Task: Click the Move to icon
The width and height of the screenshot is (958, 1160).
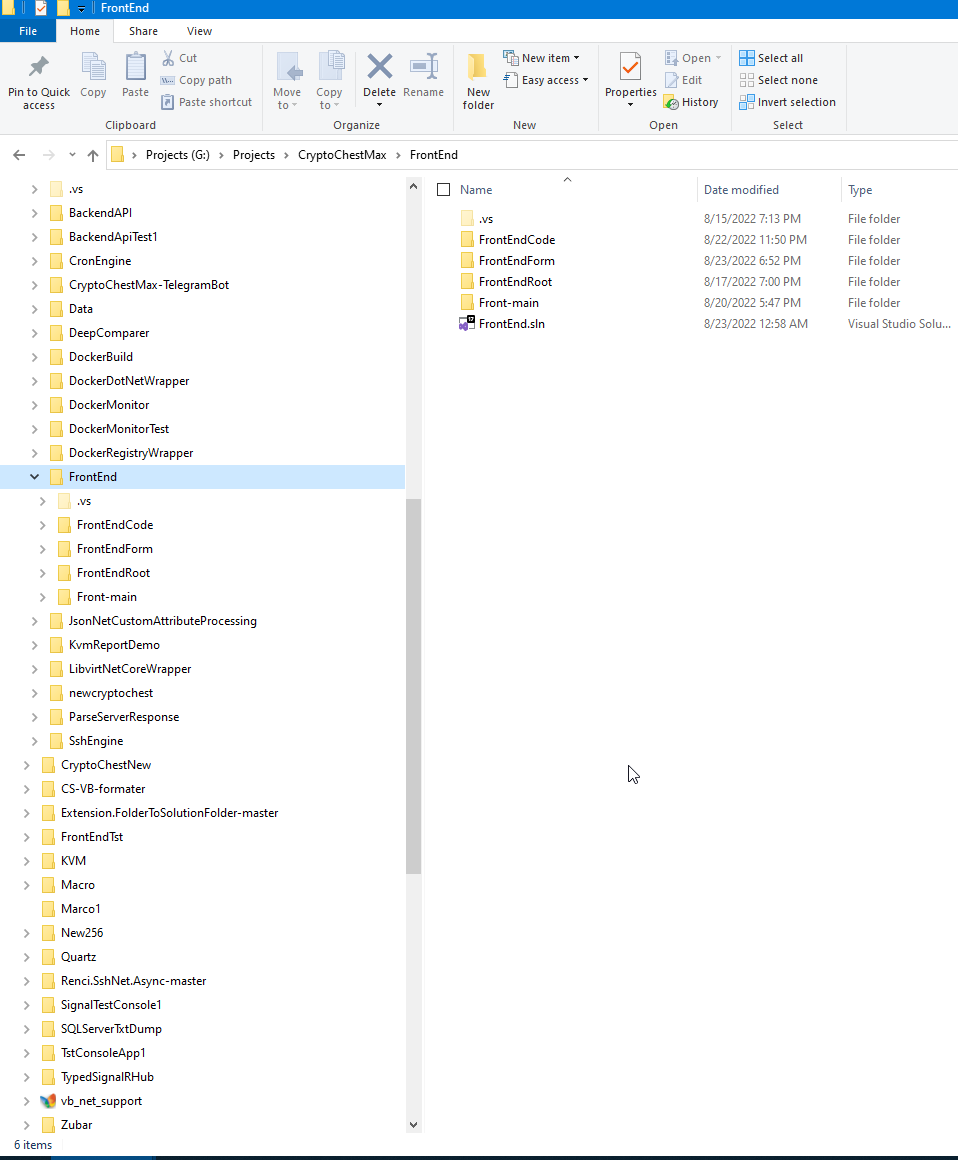Action: (288, 67)
